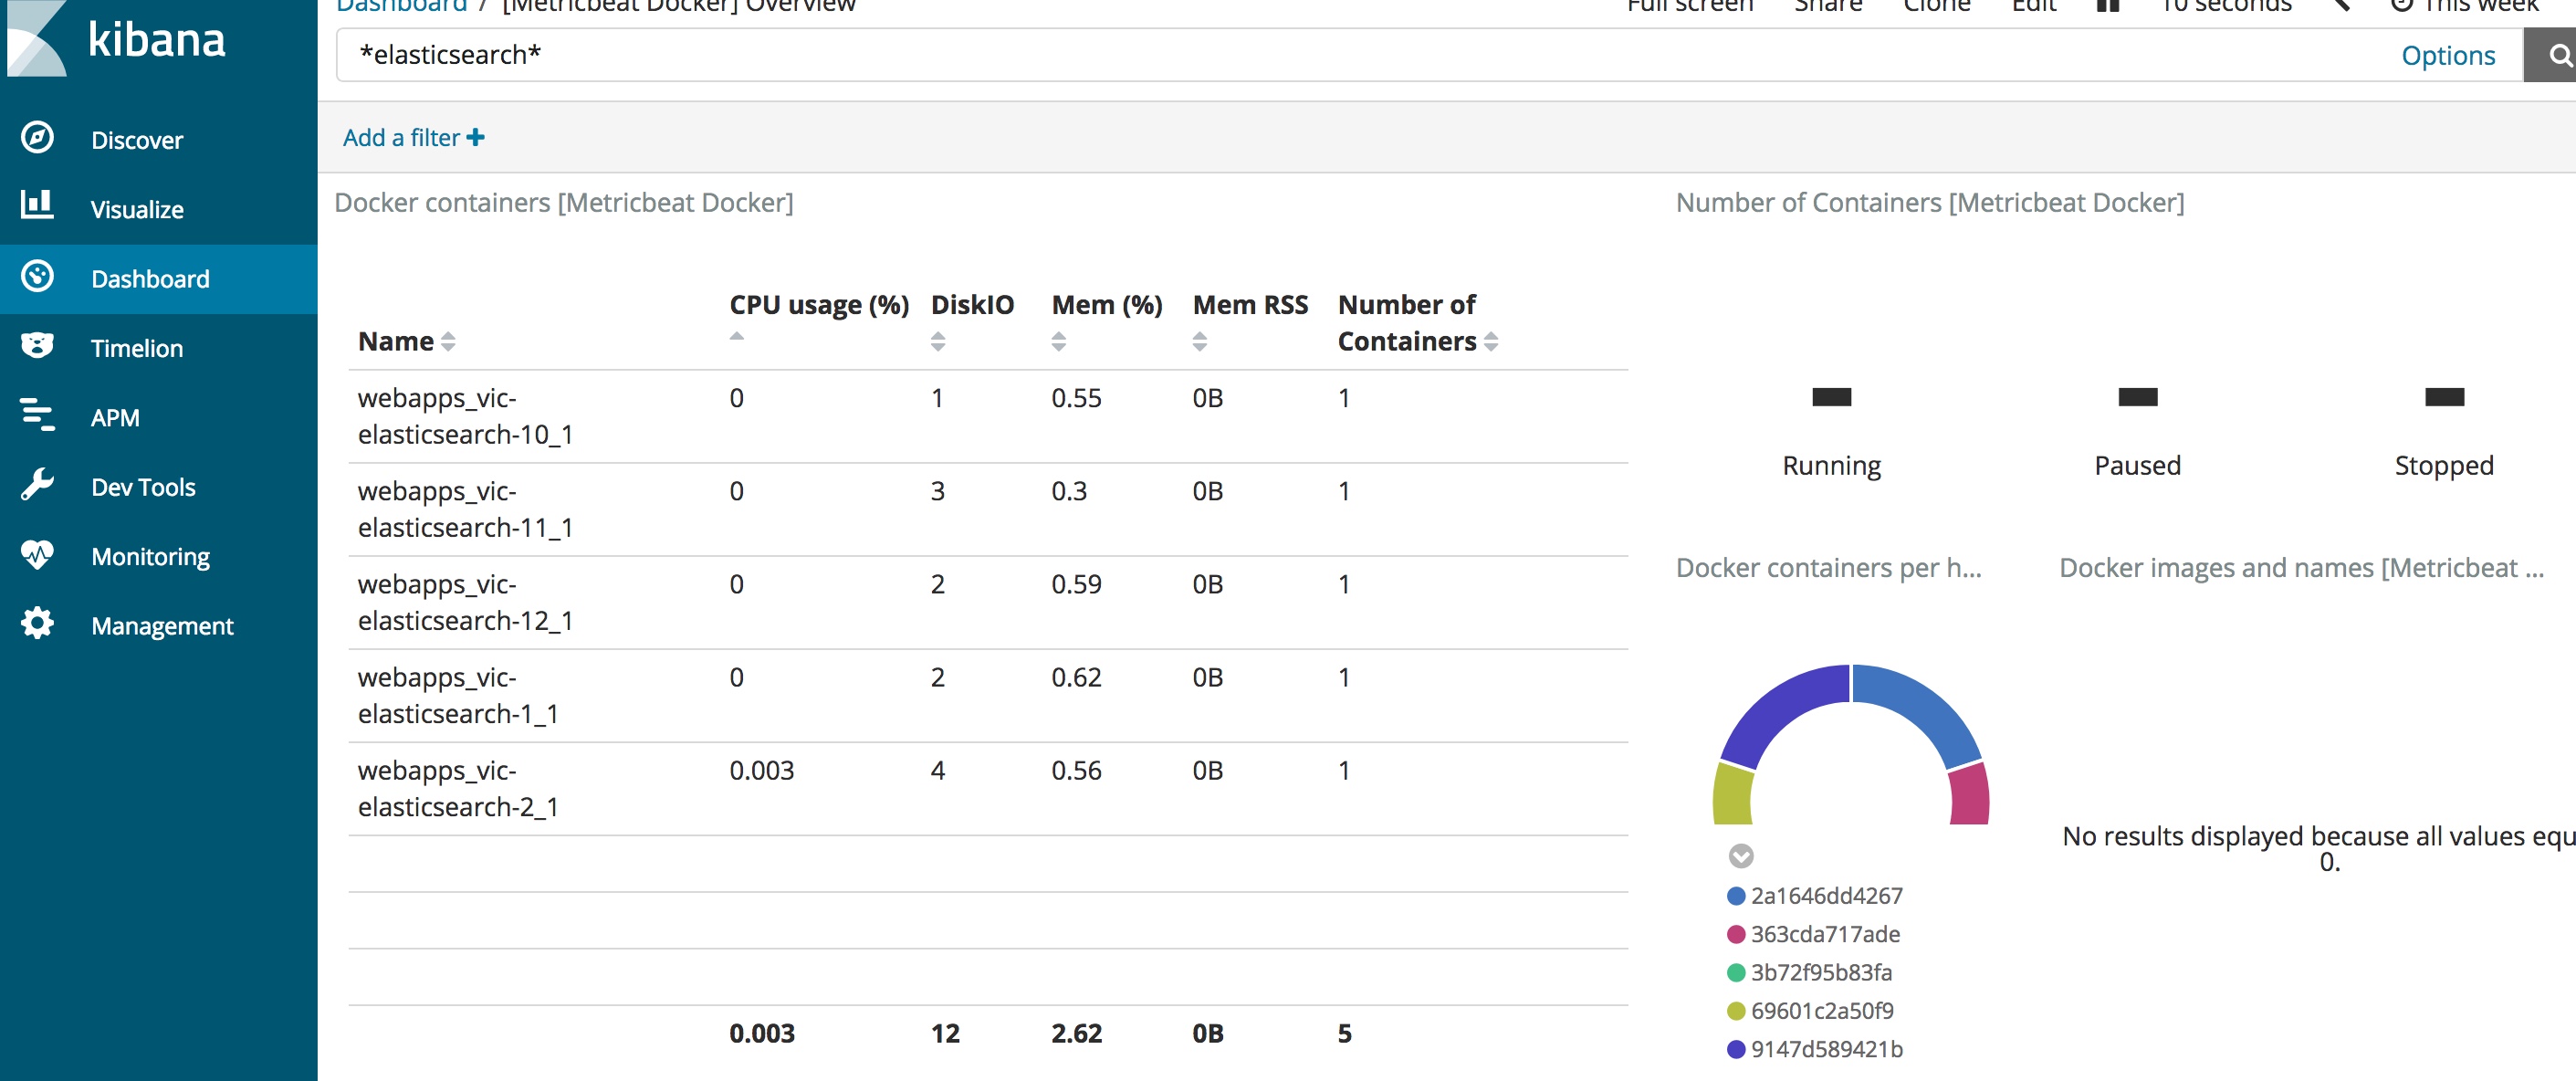Viewport: 2576px width, 1081px height.
Task: Open the search bar Options link
Action: [x=2447, y=56]
